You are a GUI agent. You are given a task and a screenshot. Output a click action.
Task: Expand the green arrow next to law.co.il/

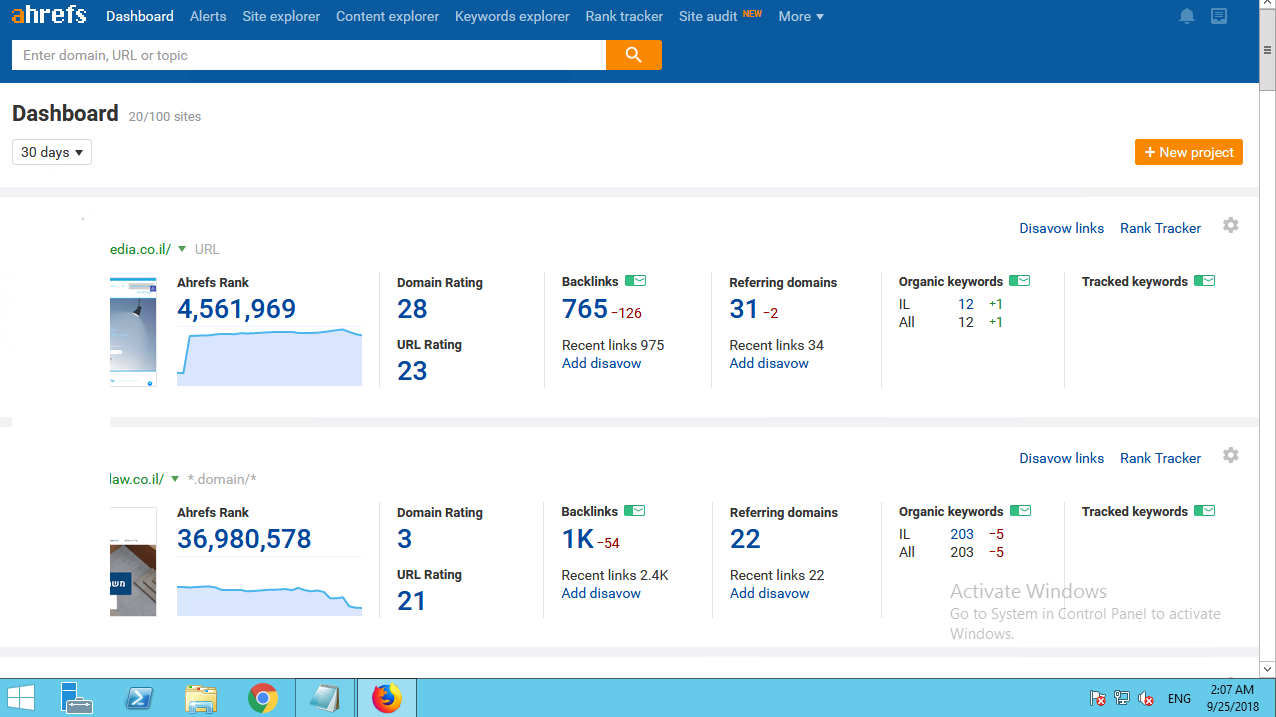175,479
